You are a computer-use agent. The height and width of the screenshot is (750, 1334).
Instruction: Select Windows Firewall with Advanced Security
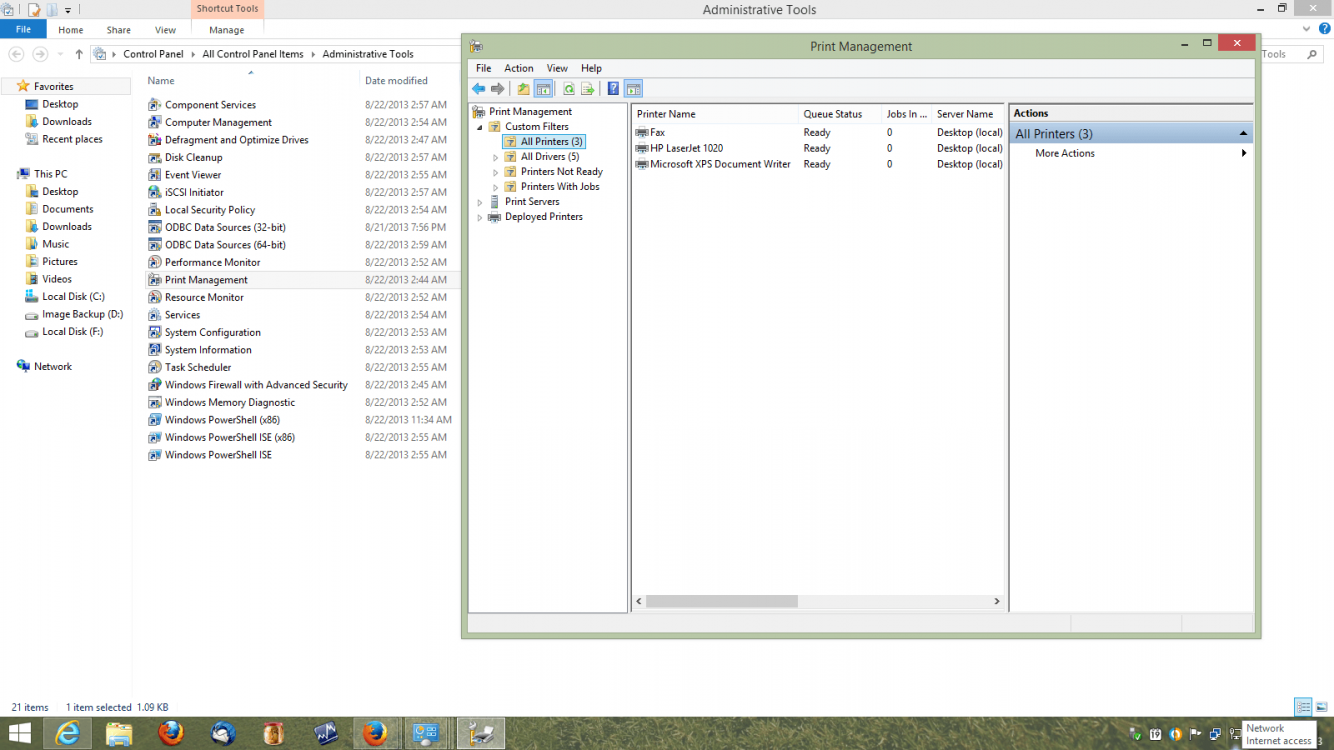[256, 385]
